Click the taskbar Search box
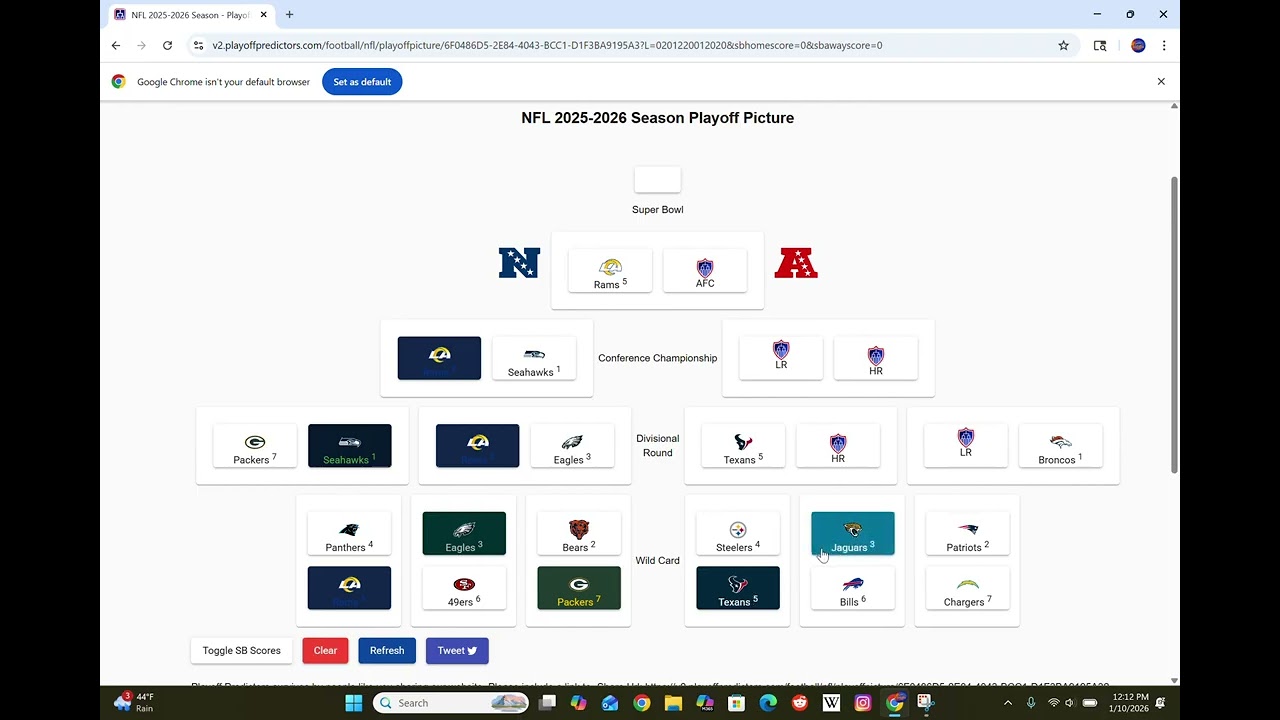The image size is (1280, 720). click(453, 703)
